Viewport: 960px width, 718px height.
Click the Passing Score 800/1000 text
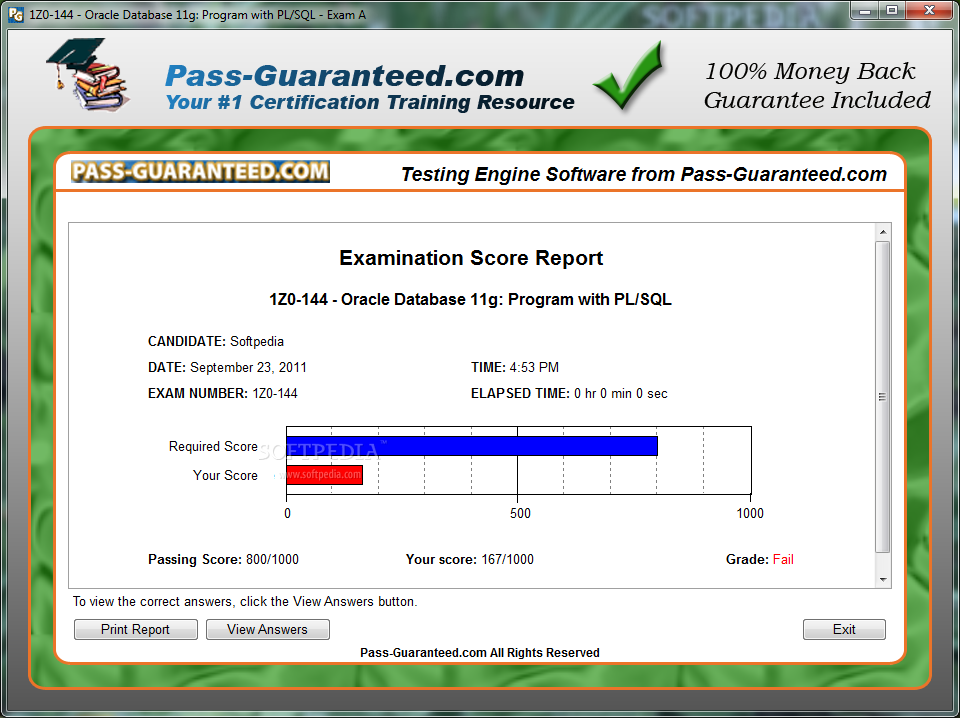223,559
